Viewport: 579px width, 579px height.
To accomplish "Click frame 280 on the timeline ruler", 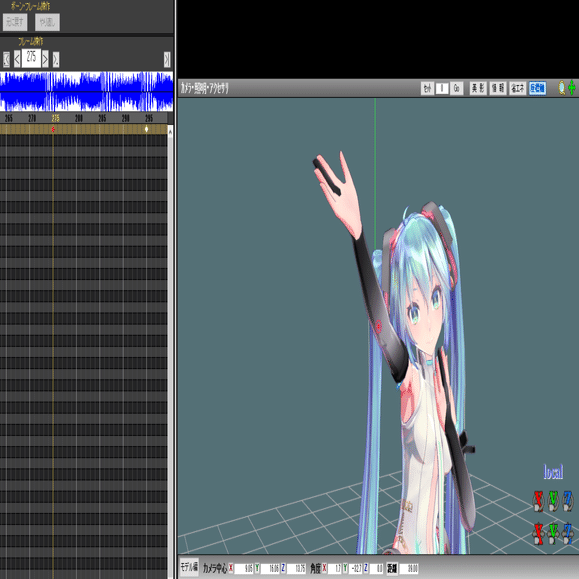I will (79, 118).
